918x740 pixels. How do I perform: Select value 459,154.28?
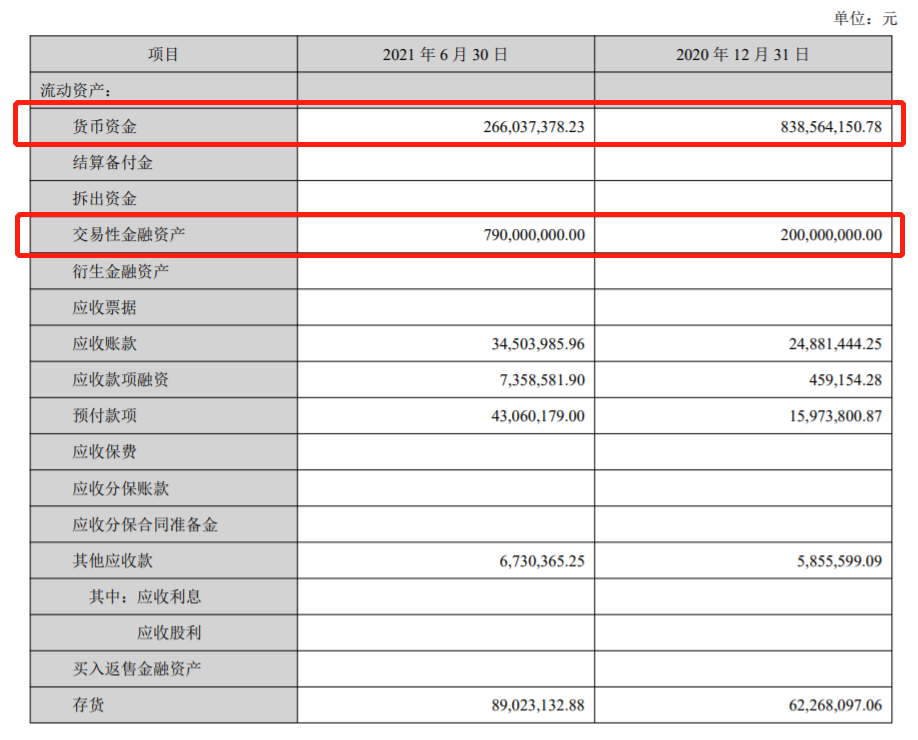[x=845, y=380]
